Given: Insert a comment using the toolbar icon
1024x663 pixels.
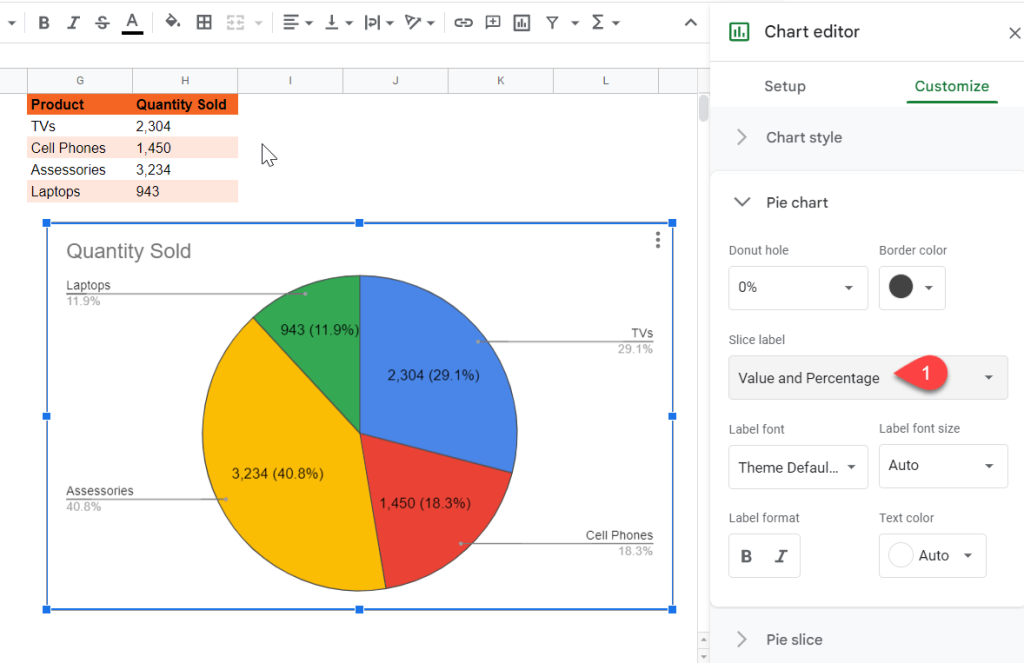Looking at the screenshot, I should (x=492, y=21).
